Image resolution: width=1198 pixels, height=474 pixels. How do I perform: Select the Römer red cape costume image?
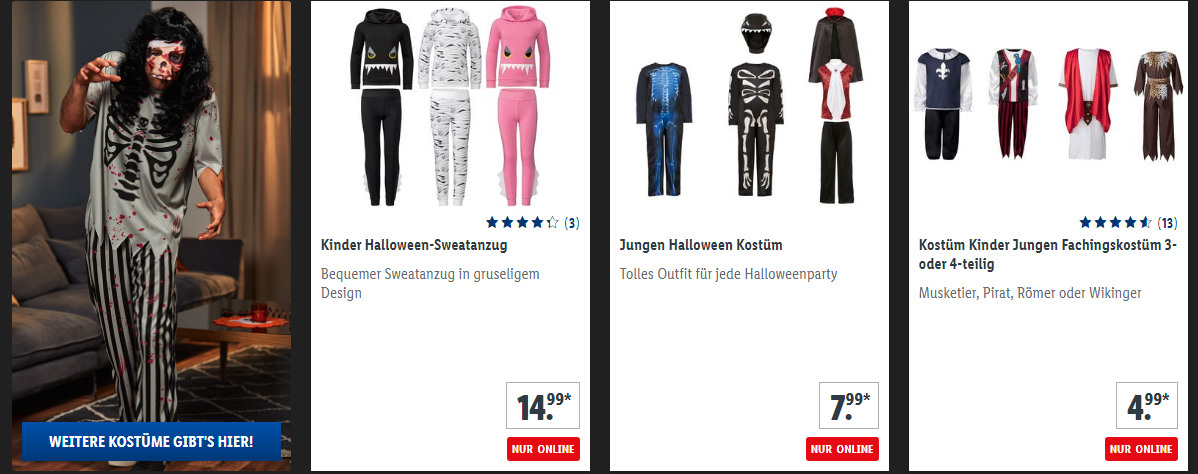tap(1088, 104)
